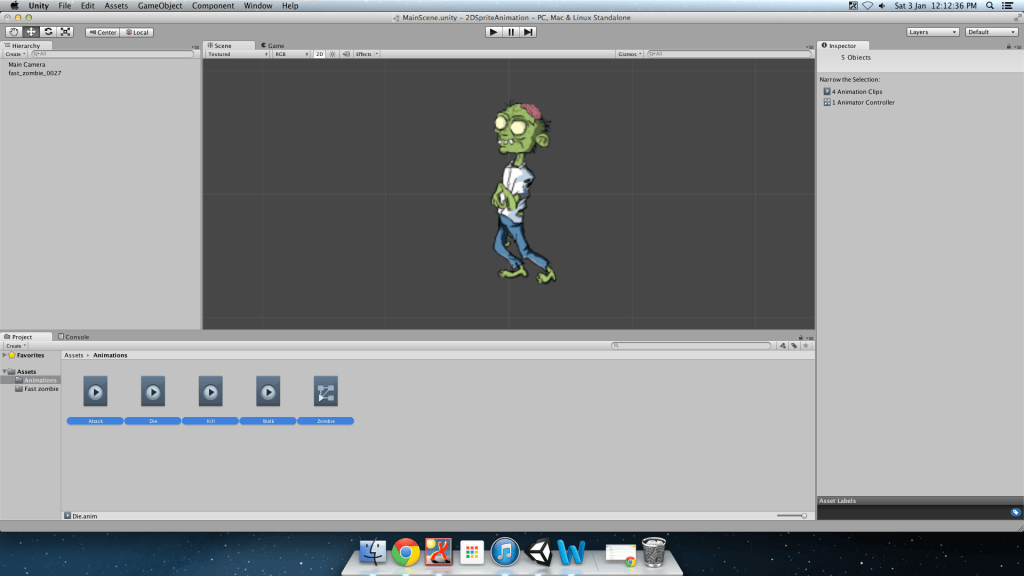Select the Hand tool in toolbar
This screenshot has width=1024, height=576.
[x=13, y=32]
